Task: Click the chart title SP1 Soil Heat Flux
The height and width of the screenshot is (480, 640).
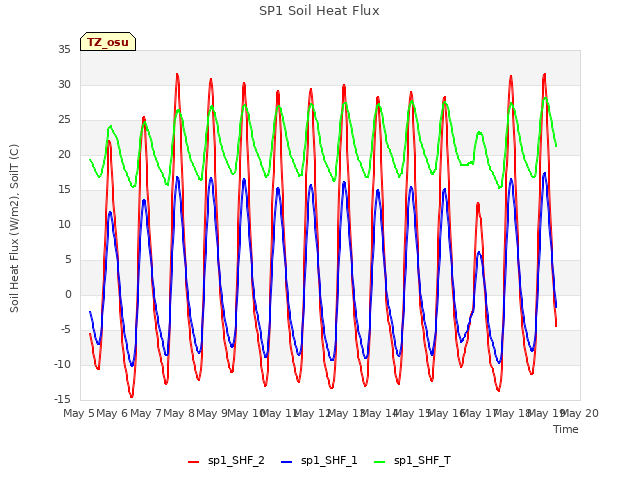Action: (x=319, y=11)
